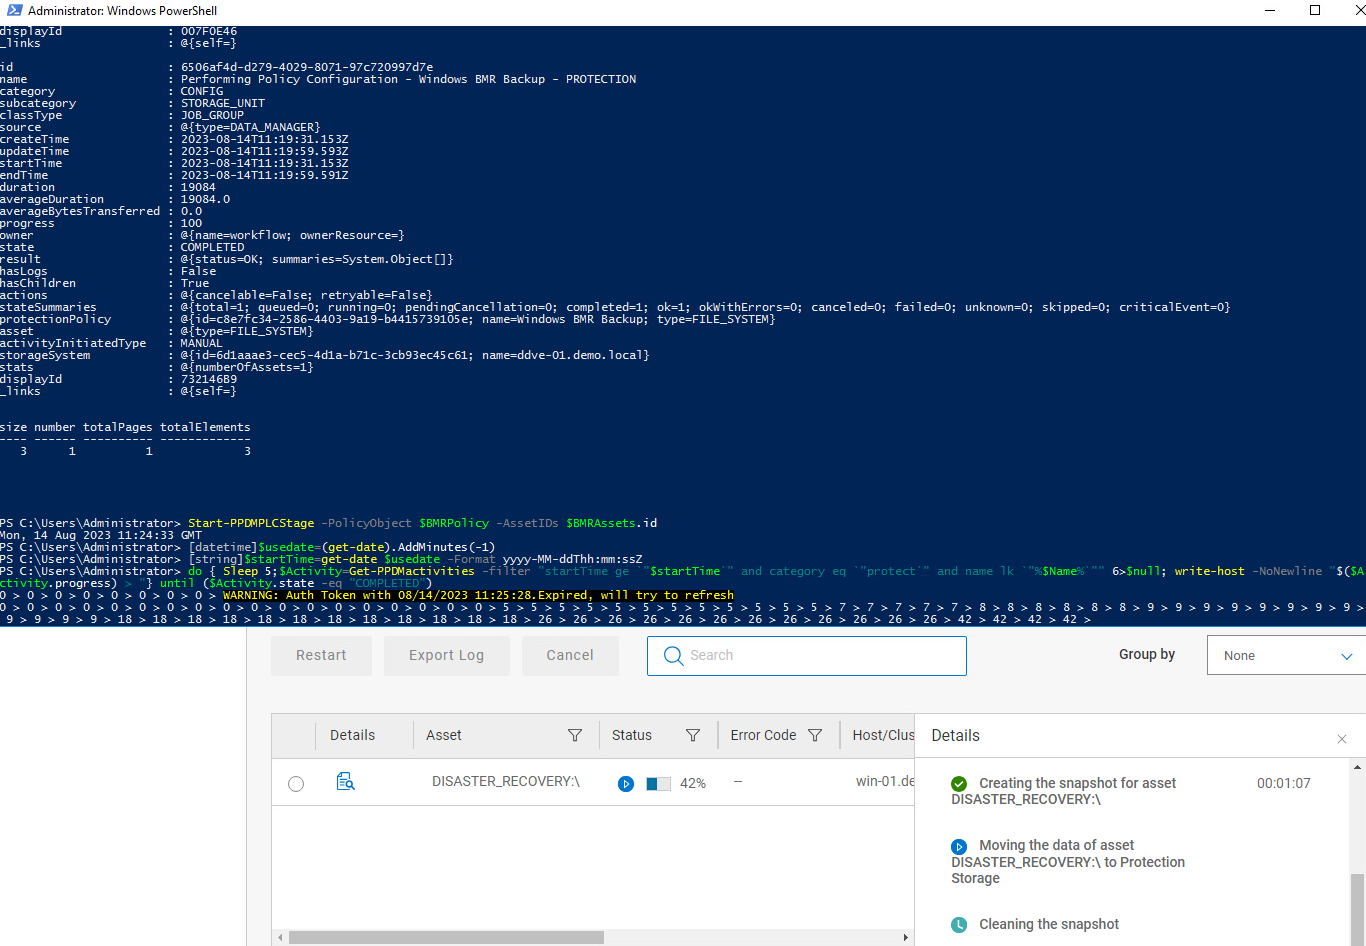Click the Details panel vertical scrollbar thumb
Viewport: 1366px width, 946px height.
point(1357,909)
